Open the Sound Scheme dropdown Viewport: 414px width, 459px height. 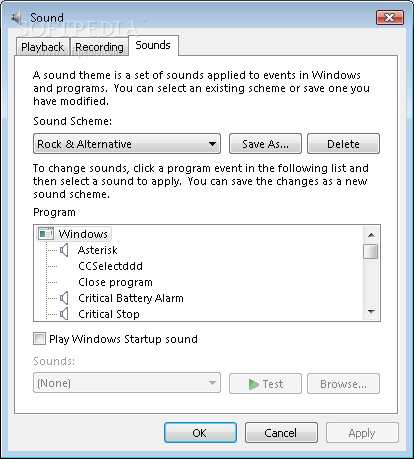[x=127, y=144]
